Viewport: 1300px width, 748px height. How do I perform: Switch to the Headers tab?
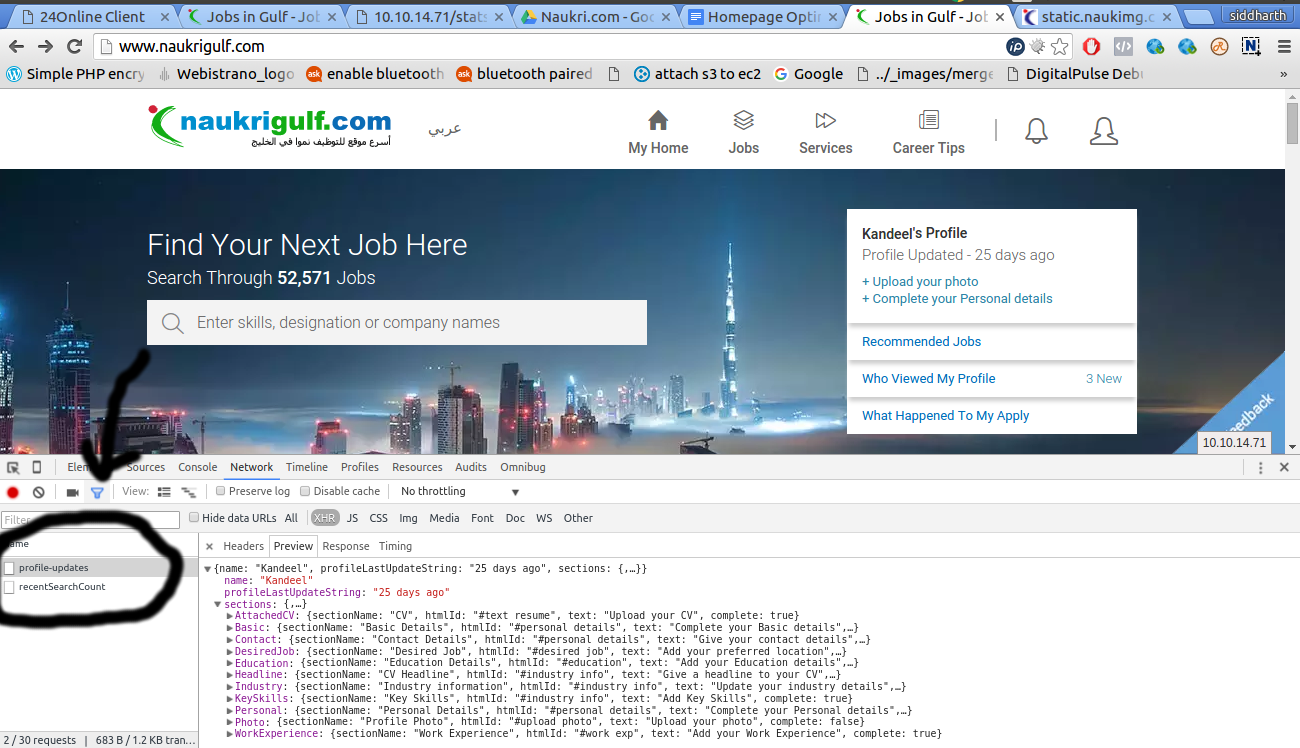tap(243, 546)
